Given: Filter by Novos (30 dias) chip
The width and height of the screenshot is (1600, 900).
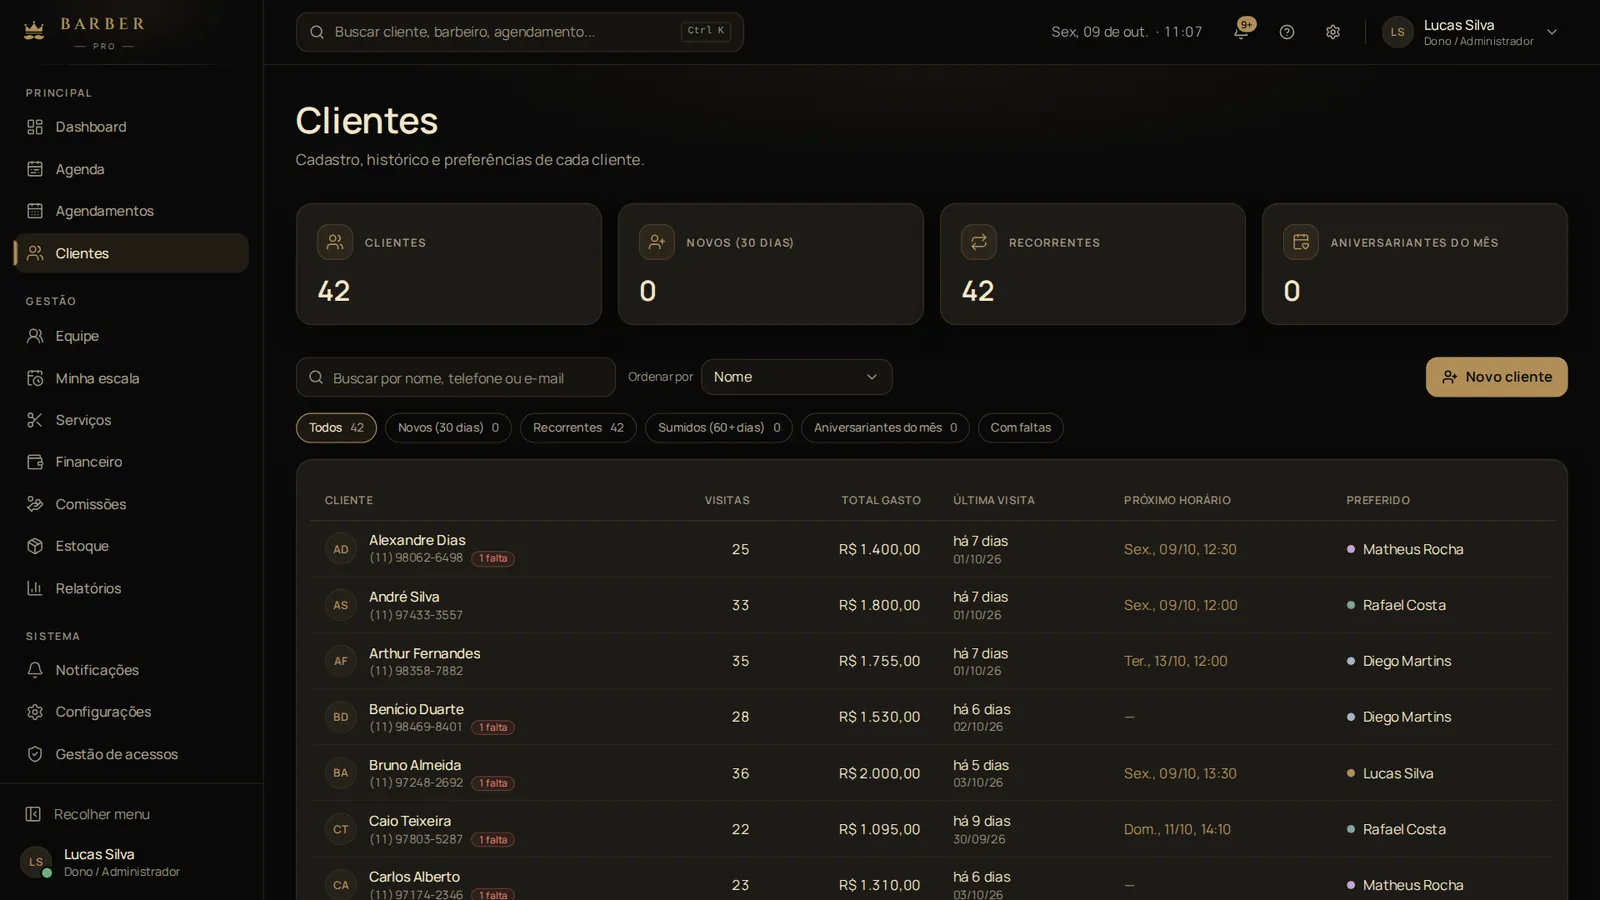Looking at the screenshot, I should (x=448, y=428).
